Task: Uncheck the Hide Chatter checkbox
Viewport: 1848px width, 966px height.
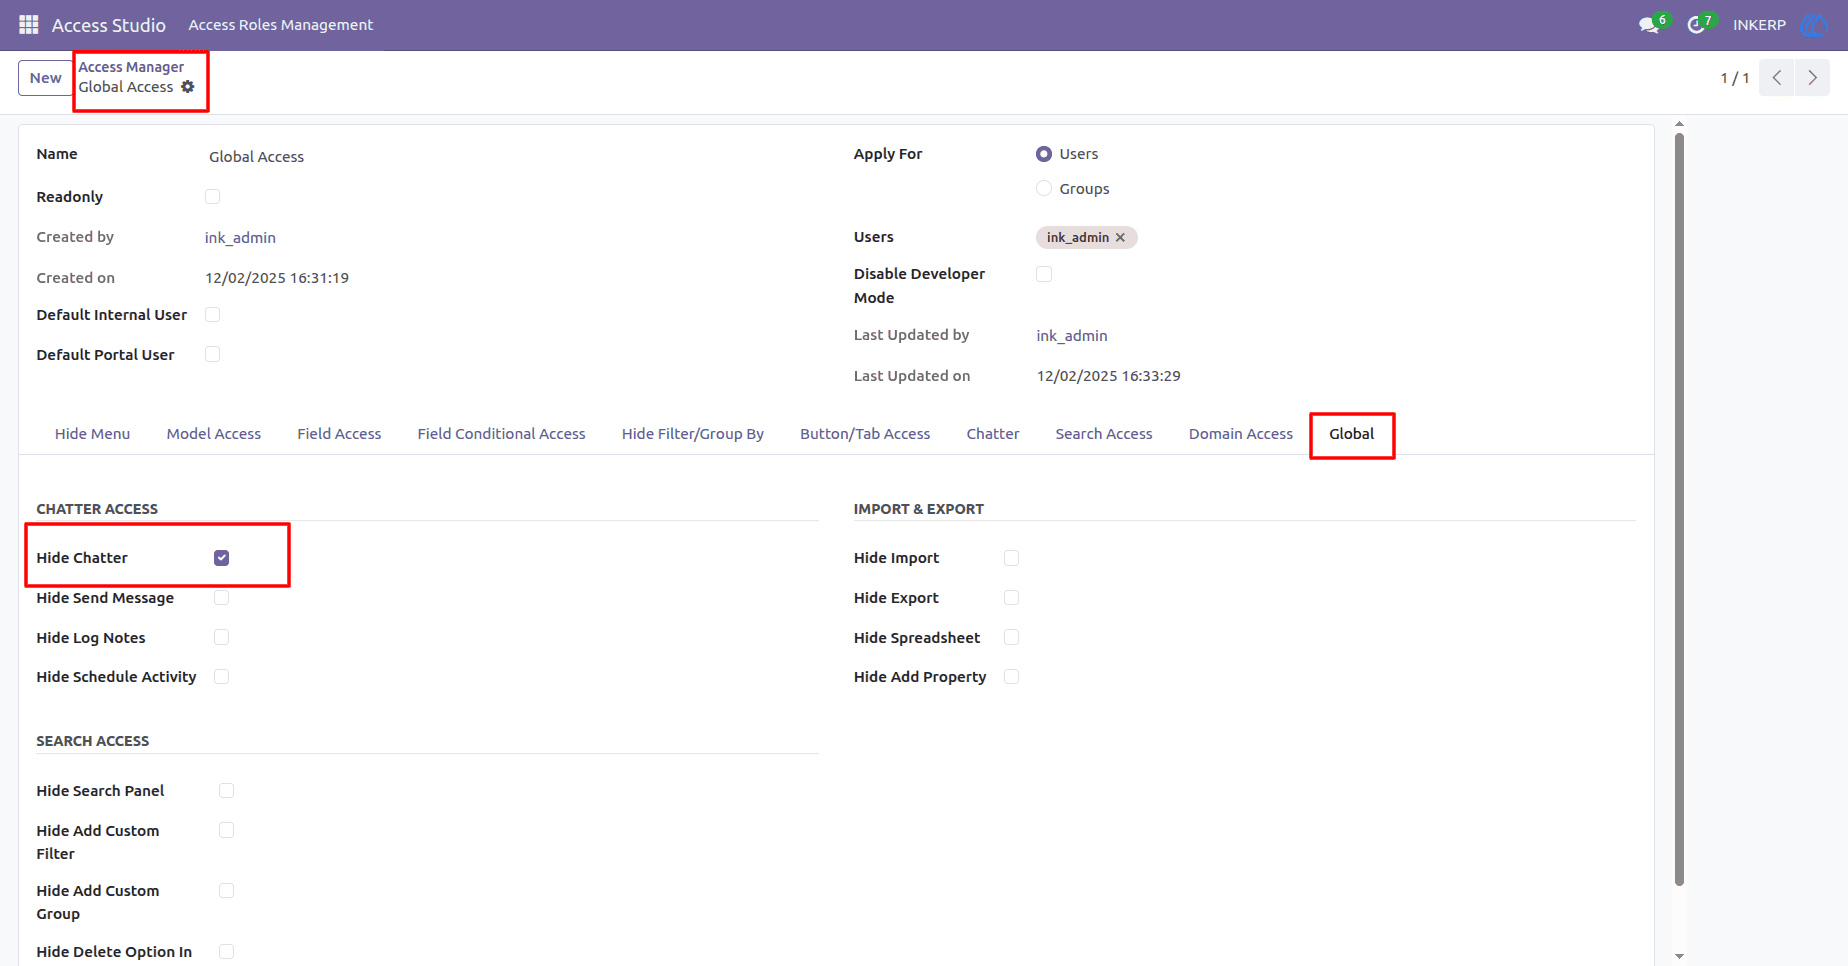Action: point(222,558)
